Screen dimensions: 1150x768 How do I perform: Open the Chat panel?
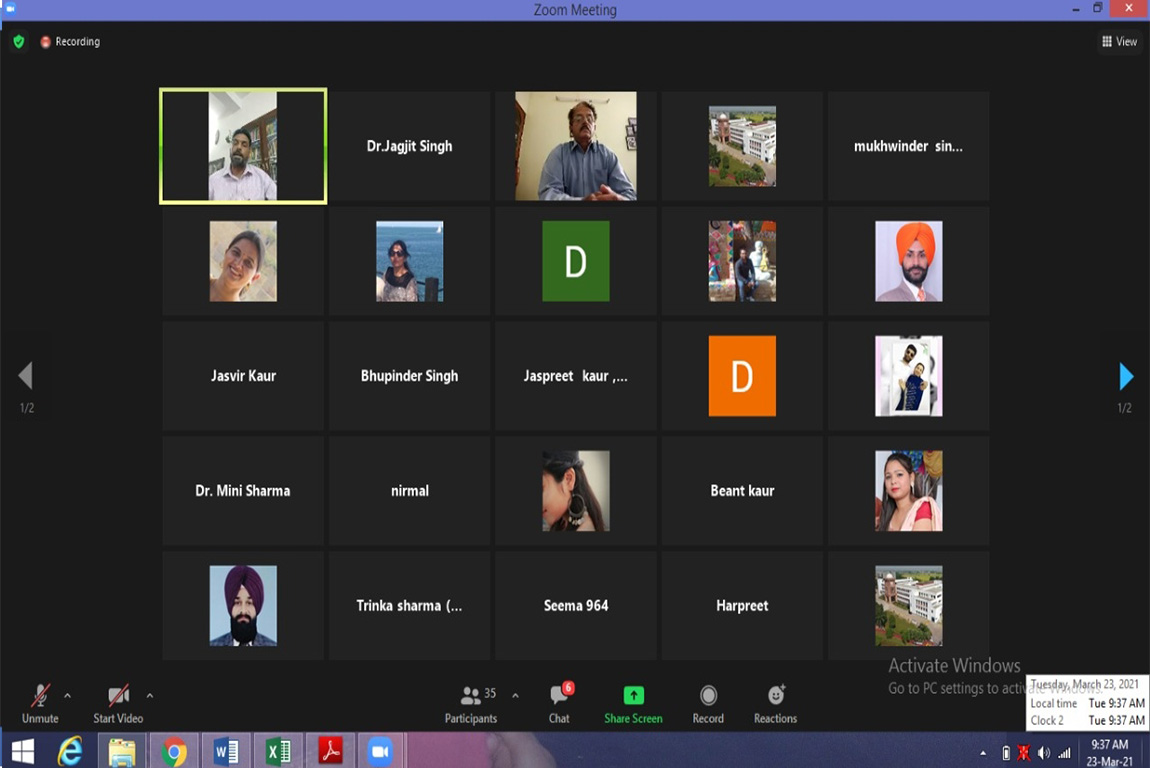point(559,704)
